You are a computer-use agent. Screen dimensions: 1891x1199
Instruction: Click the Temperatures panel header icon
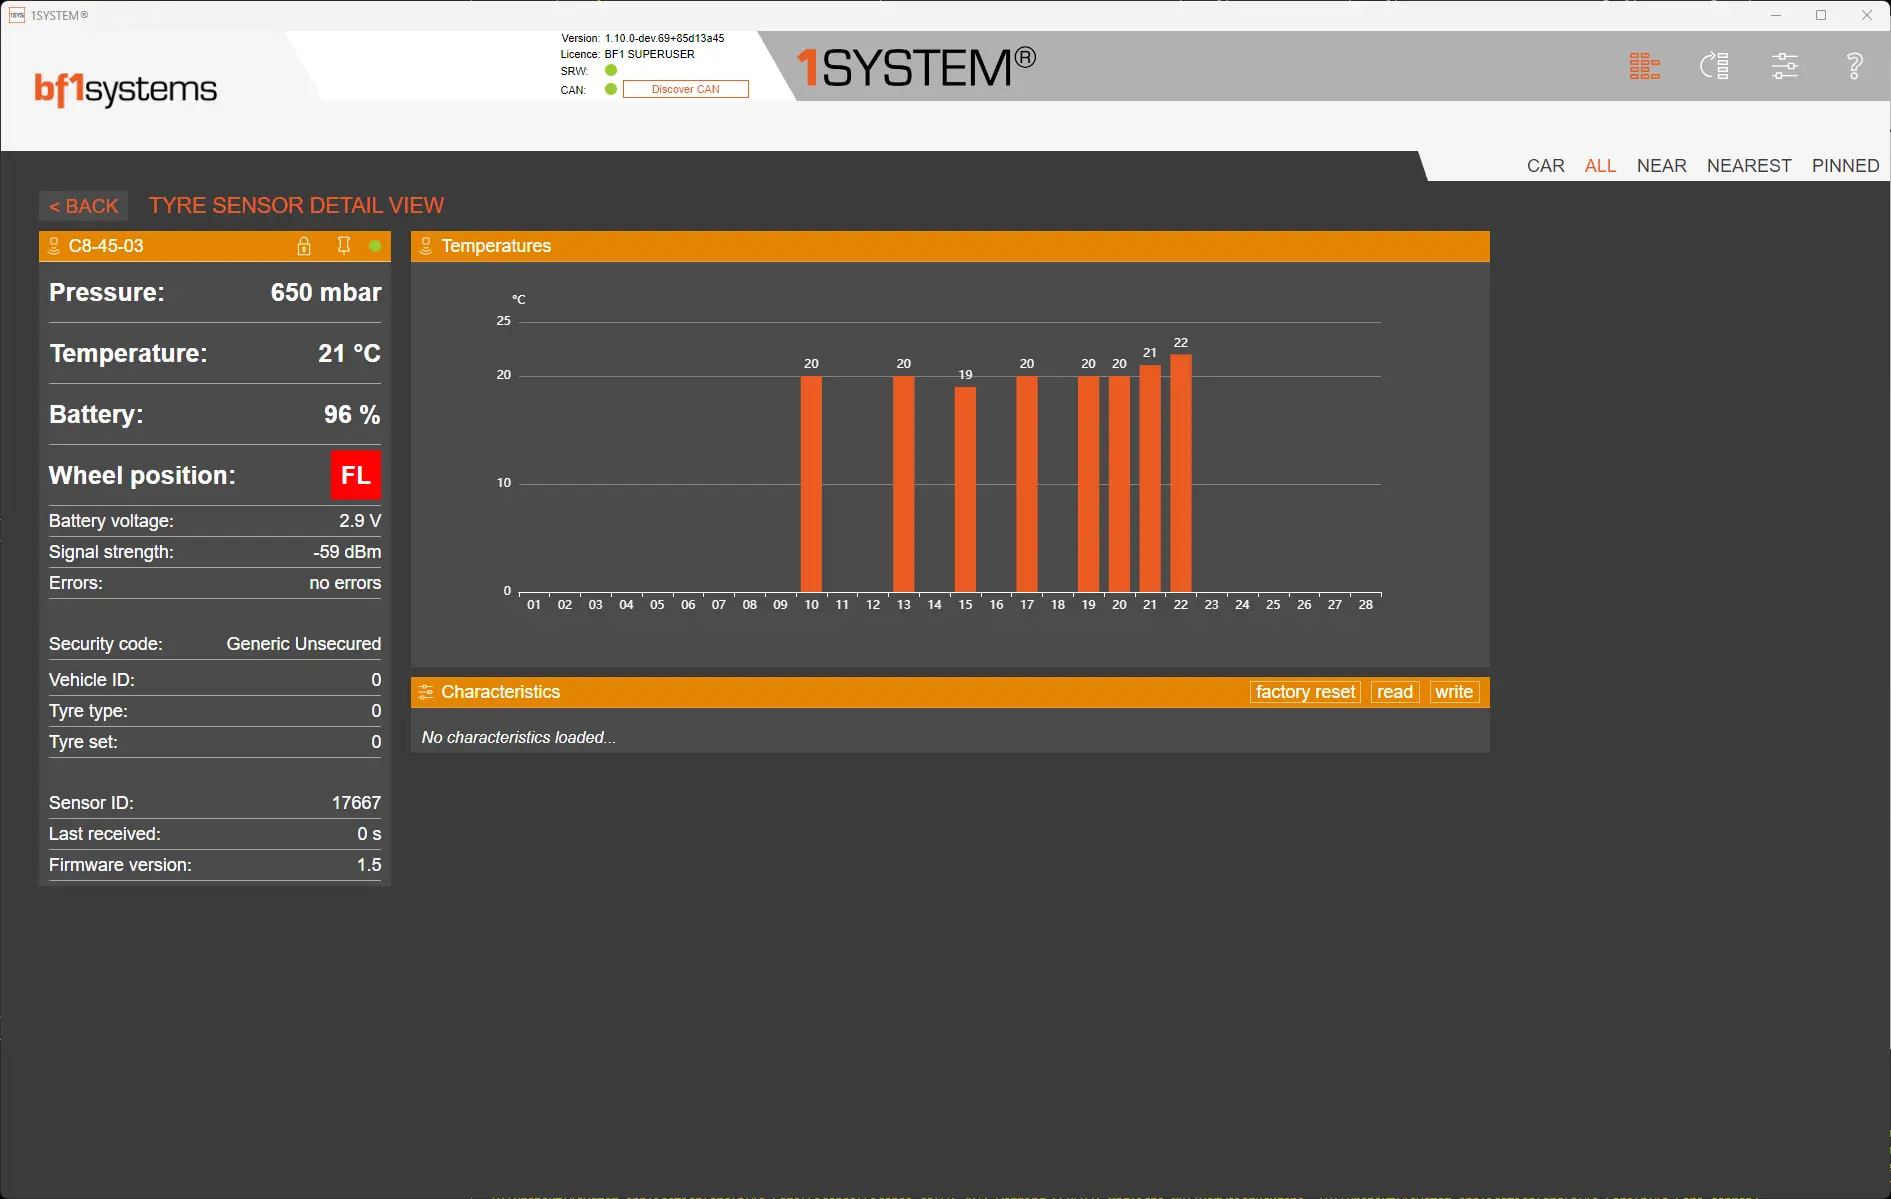(x=426, y=246)
